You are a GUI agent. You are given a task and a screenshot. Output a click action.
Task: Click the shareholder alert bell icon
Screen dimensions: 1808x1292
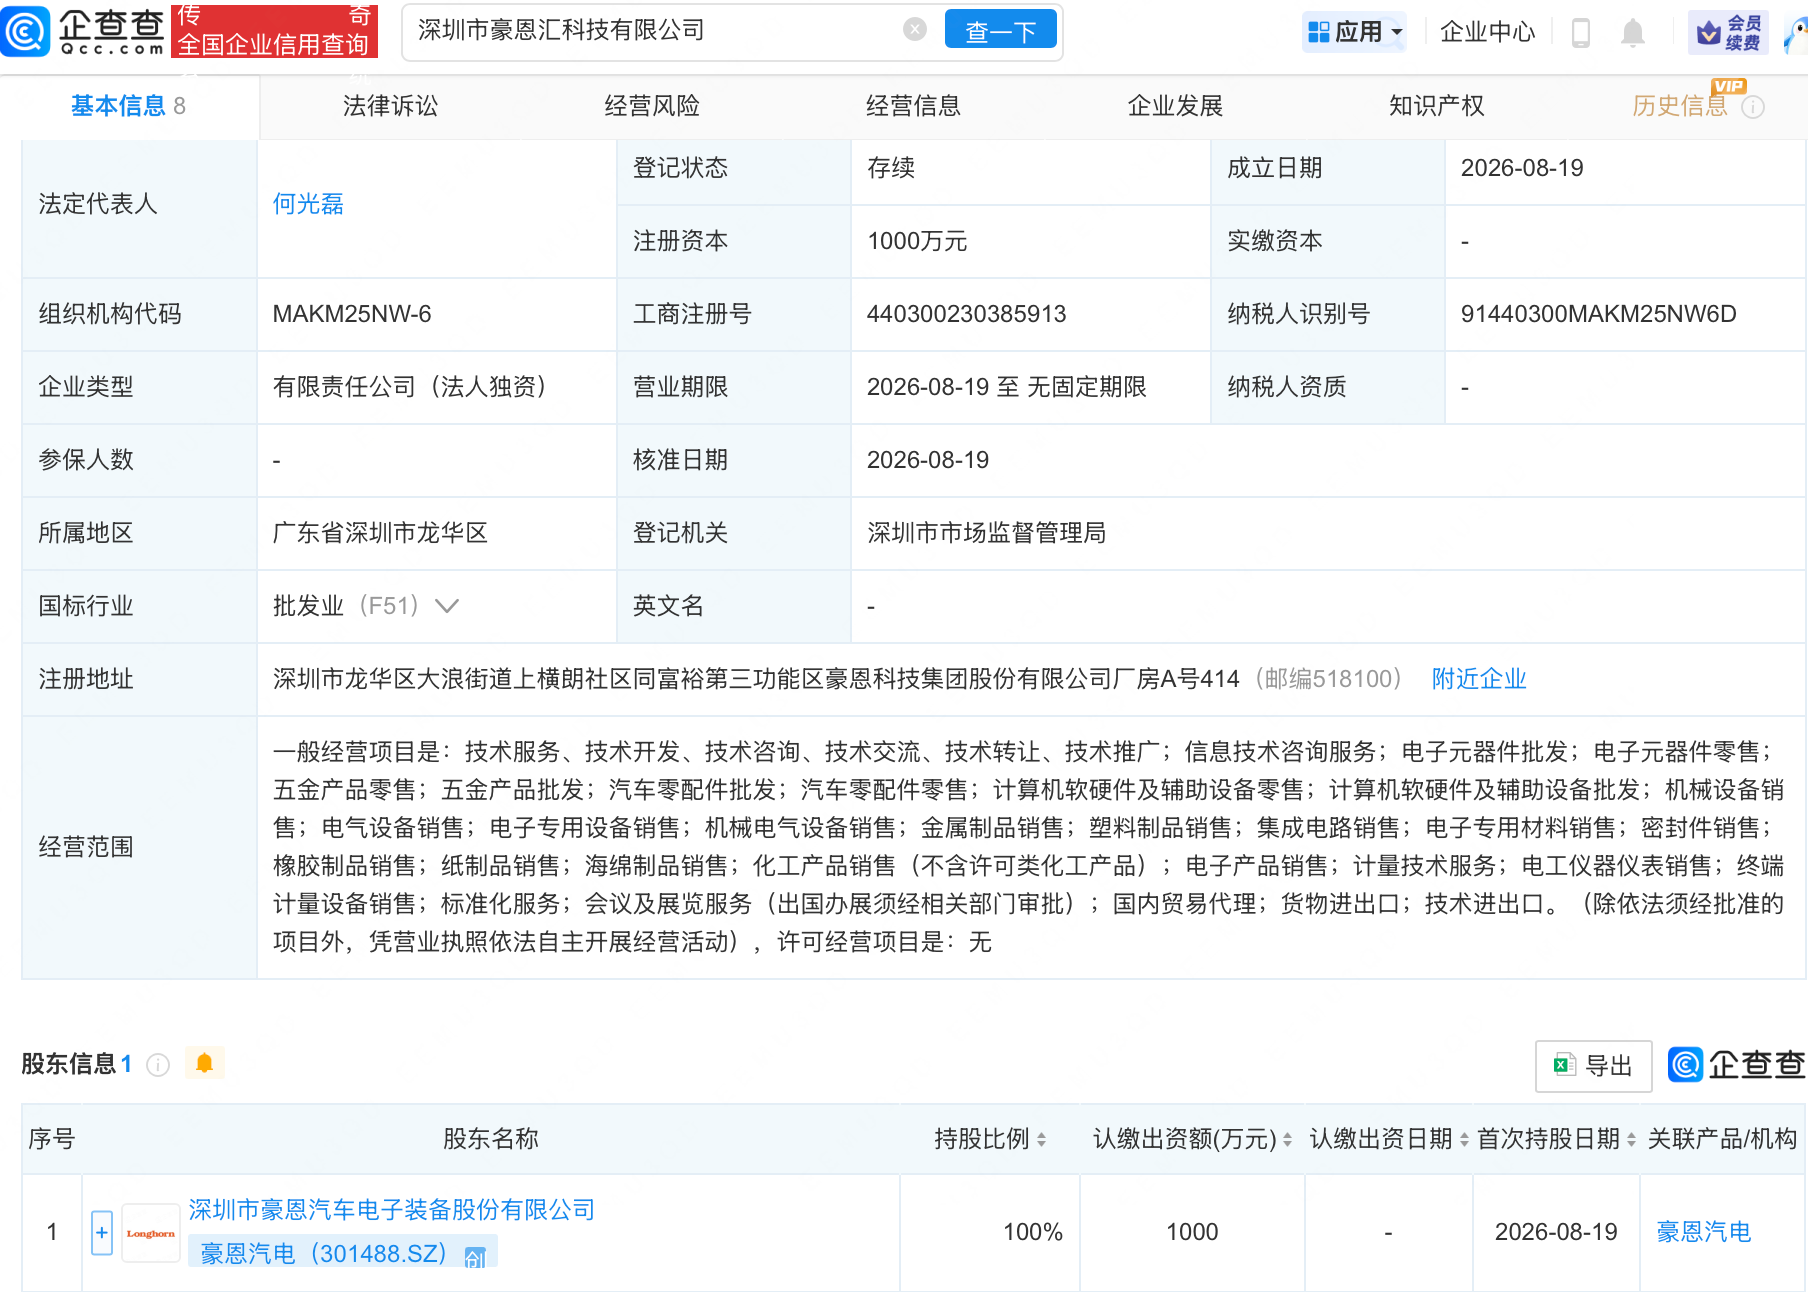[x=204, y=1063]
